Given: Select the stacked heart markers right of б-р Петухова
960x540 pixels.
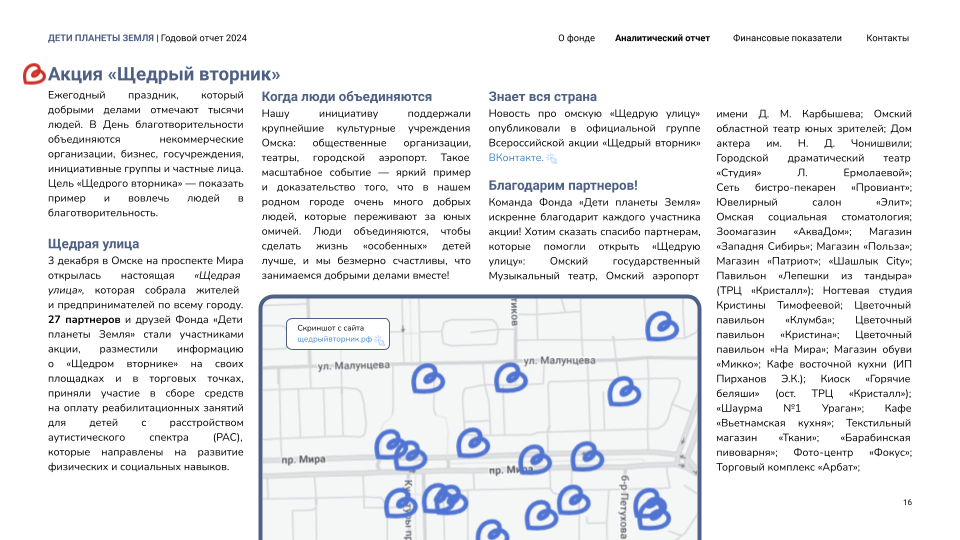Looking at the screenshot, I should point(653,509).
